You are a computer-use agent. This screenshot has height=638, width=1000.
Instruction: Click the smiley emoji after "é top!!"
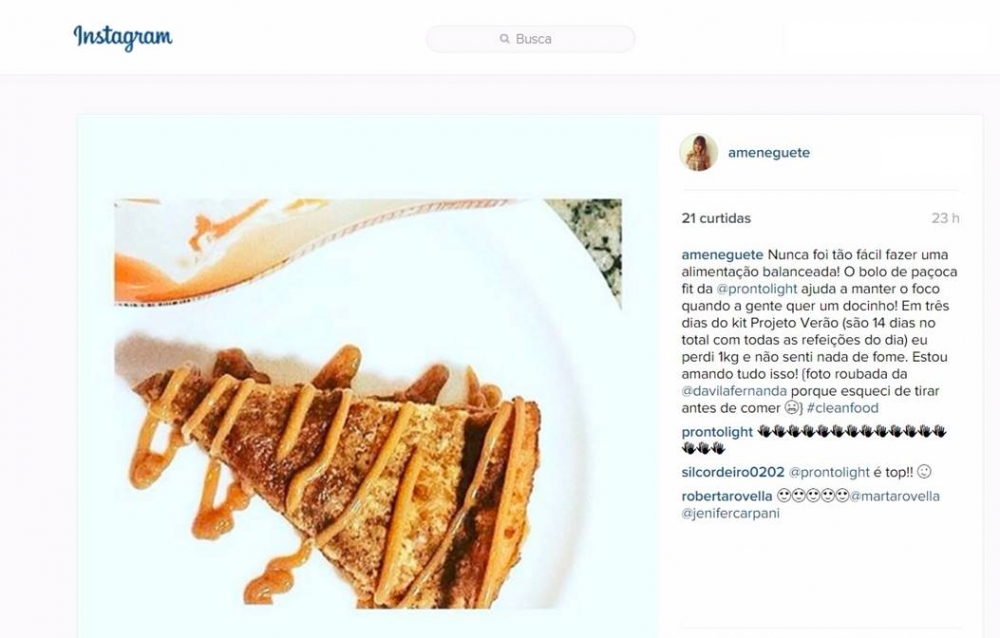tap(924, 472)
